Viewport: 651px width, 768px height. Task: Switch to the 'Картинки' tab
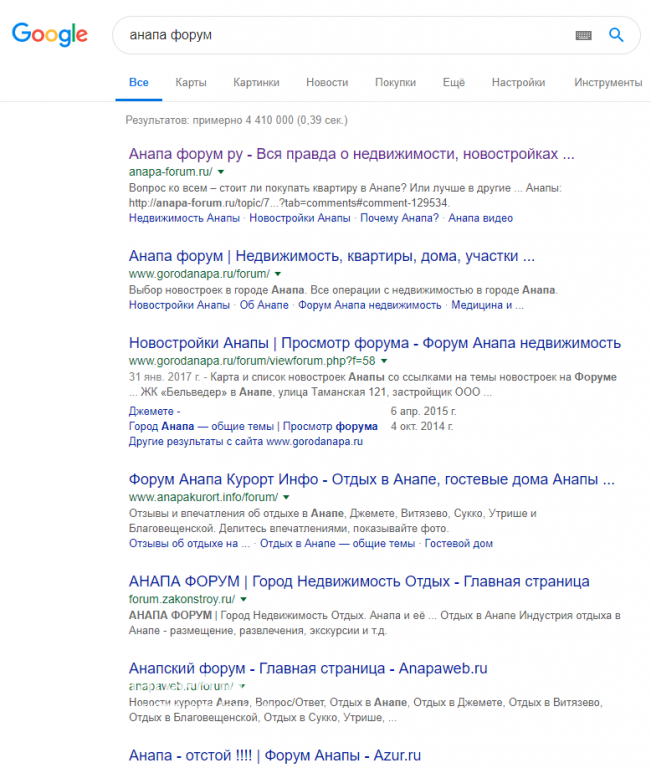pos(256,82)
